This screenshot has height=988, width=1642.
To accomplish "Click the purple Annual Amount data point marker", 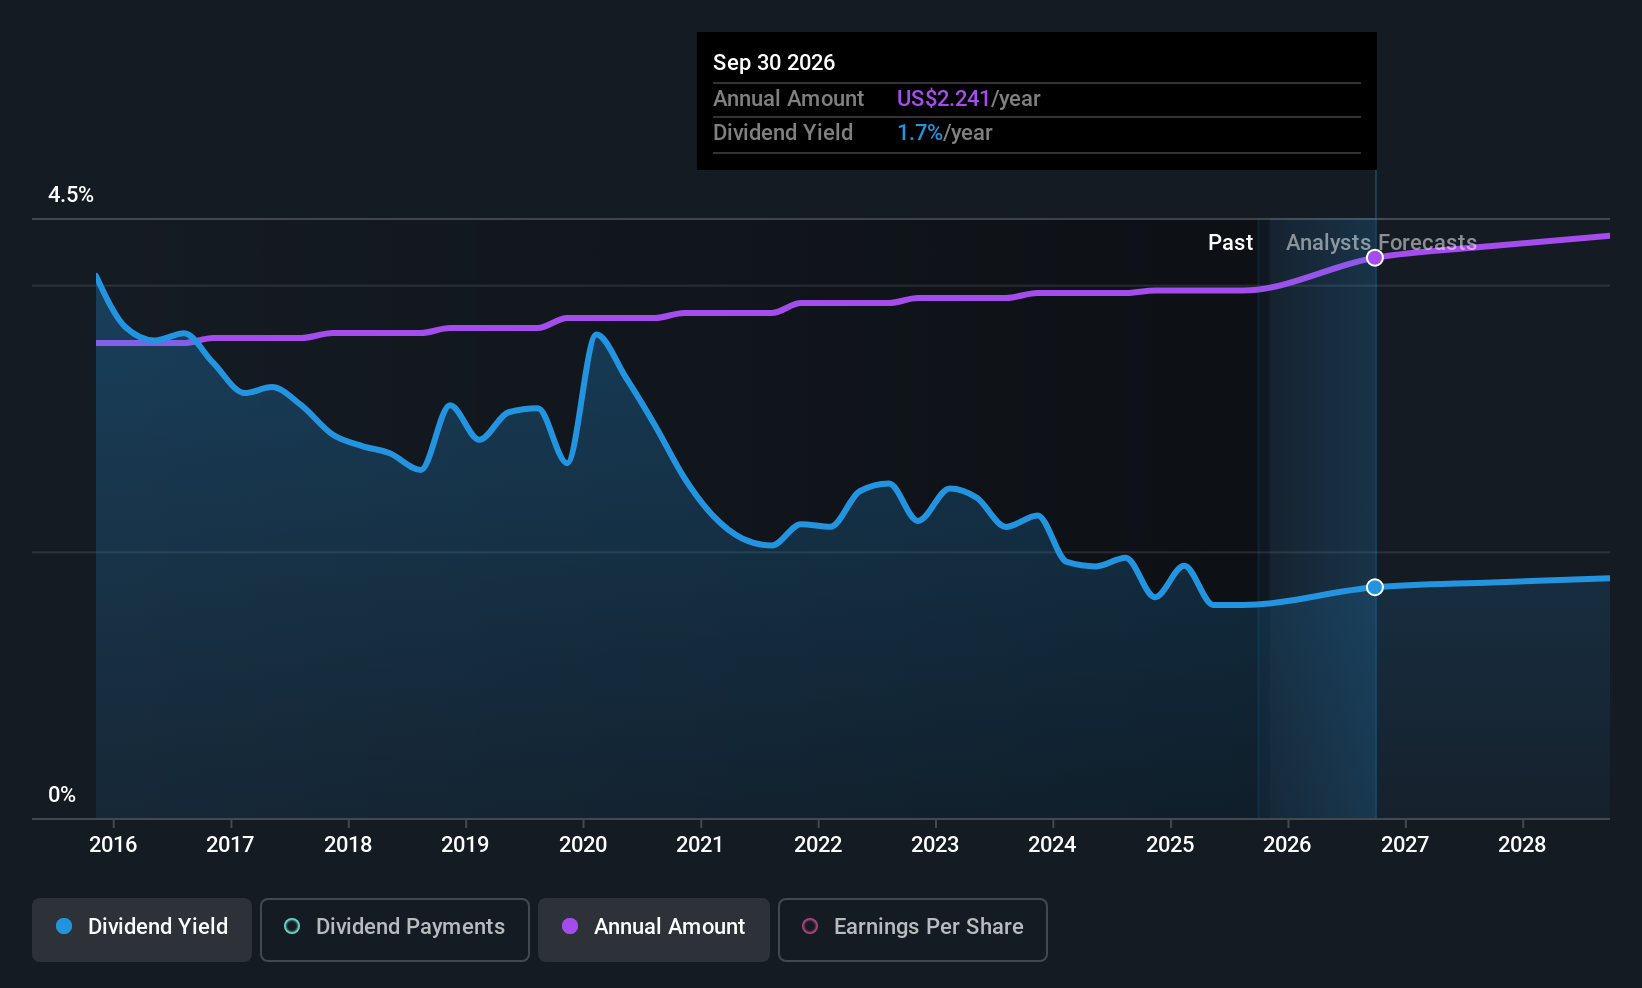I will (x=1375, y=258).
